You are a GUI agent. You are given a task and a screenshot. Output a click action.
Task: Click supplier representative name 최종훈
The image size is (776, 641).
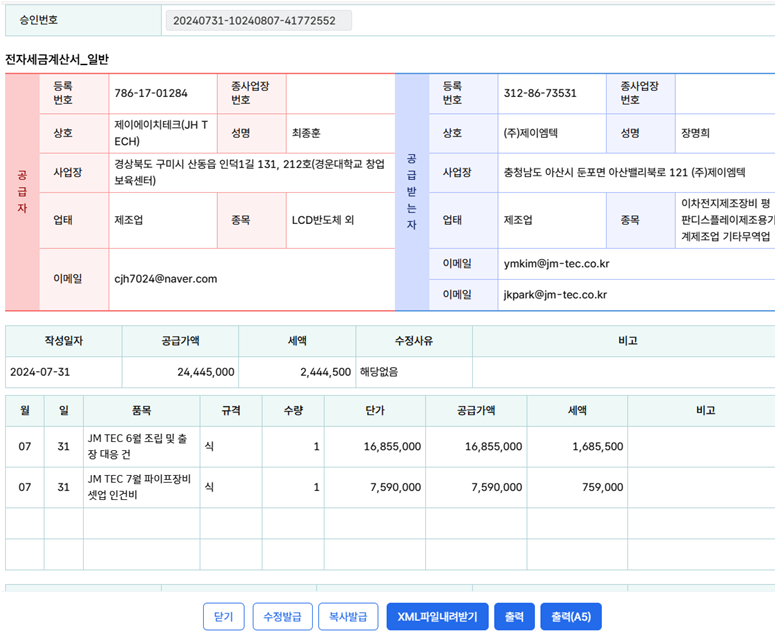(314, 132)
